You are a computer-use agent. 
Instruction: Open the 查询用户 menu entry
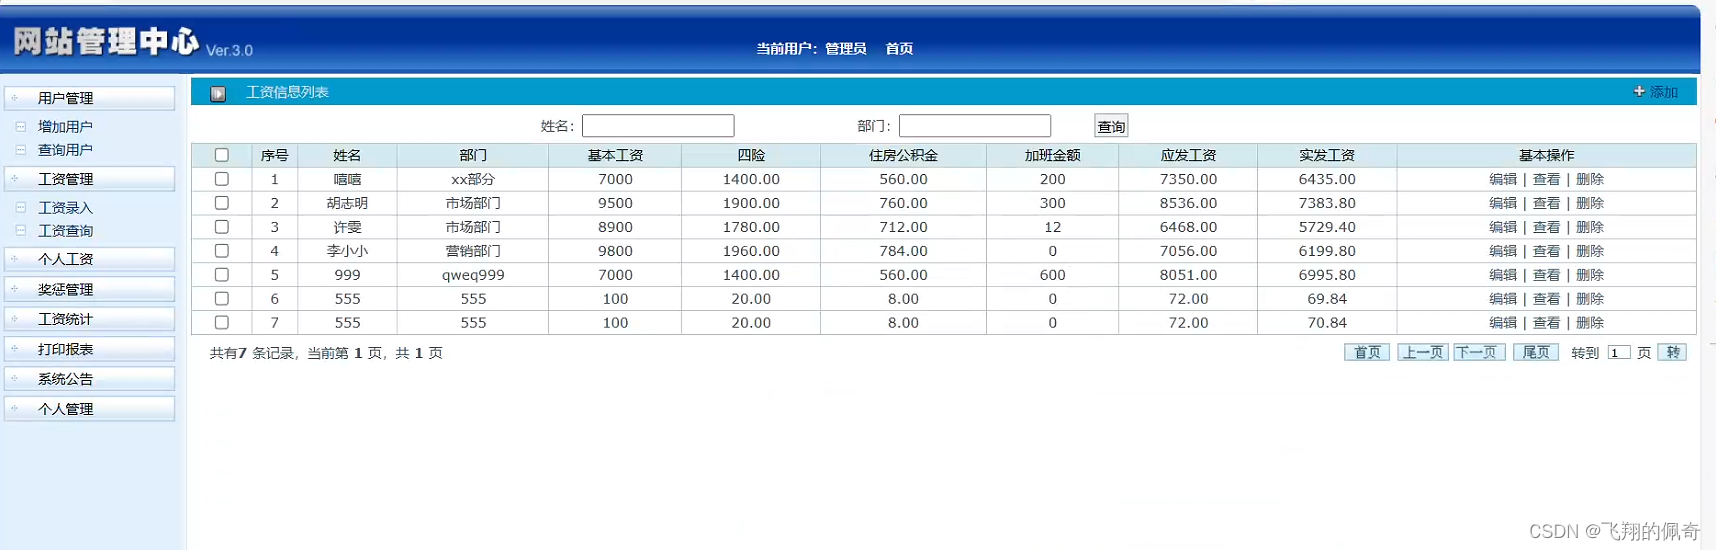(65, 150)
